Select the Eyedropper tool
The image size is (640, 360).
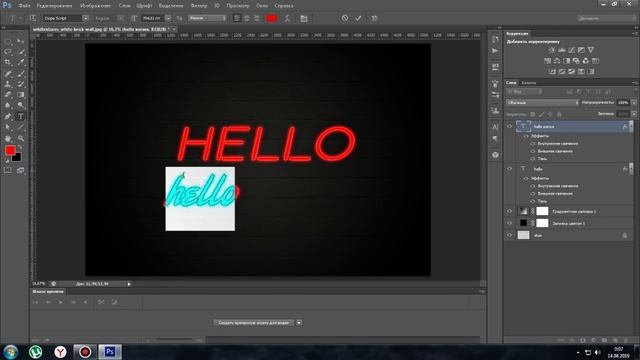click(x=20, y=62)
